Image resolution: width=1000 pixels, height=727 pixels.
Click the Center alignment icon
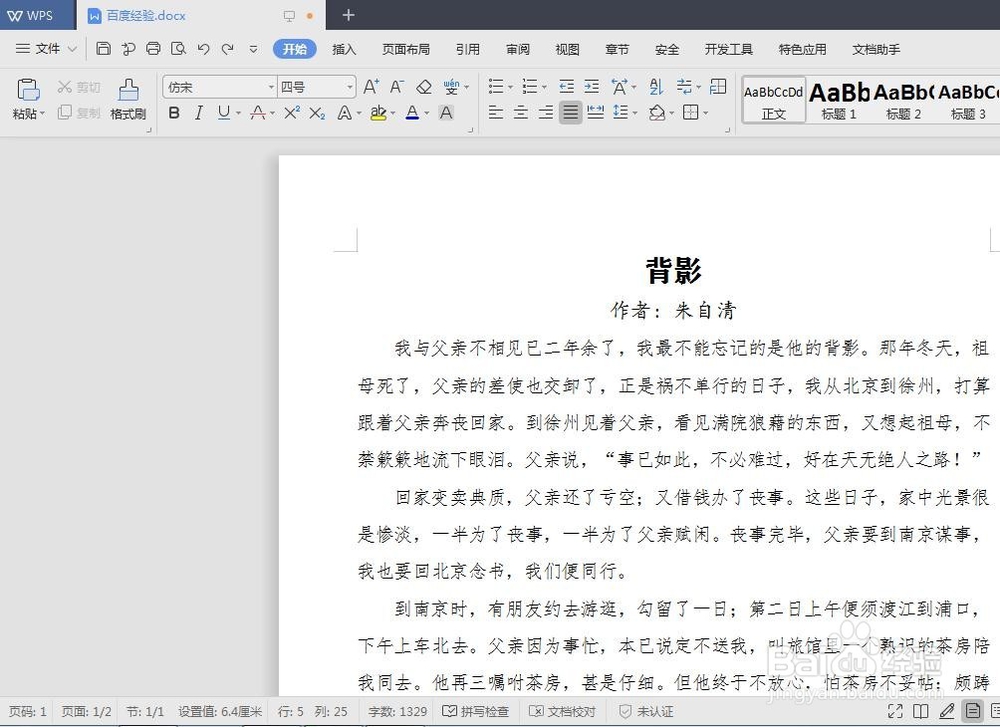point(520,113)
